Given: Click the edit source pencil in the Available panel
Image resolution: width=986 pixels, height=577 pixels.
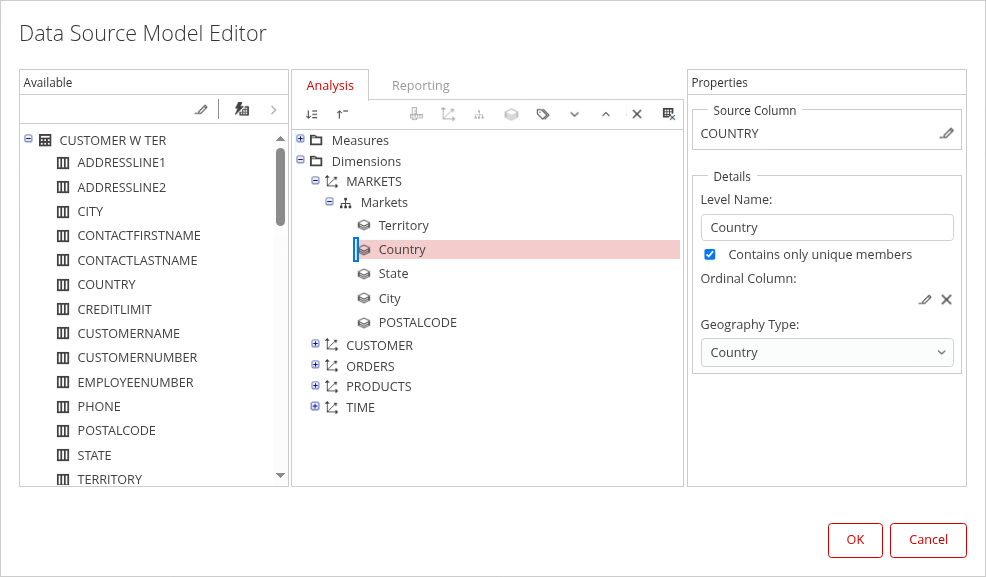Looking at the screenshot, I should 201,109.
